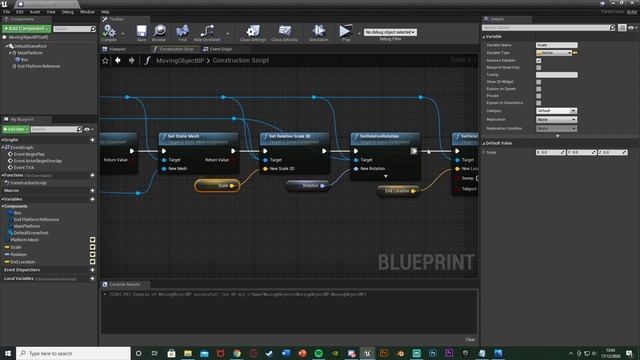
Task: Click MovingObjectBP in the breadcrumb
Action: pos(180,60)
